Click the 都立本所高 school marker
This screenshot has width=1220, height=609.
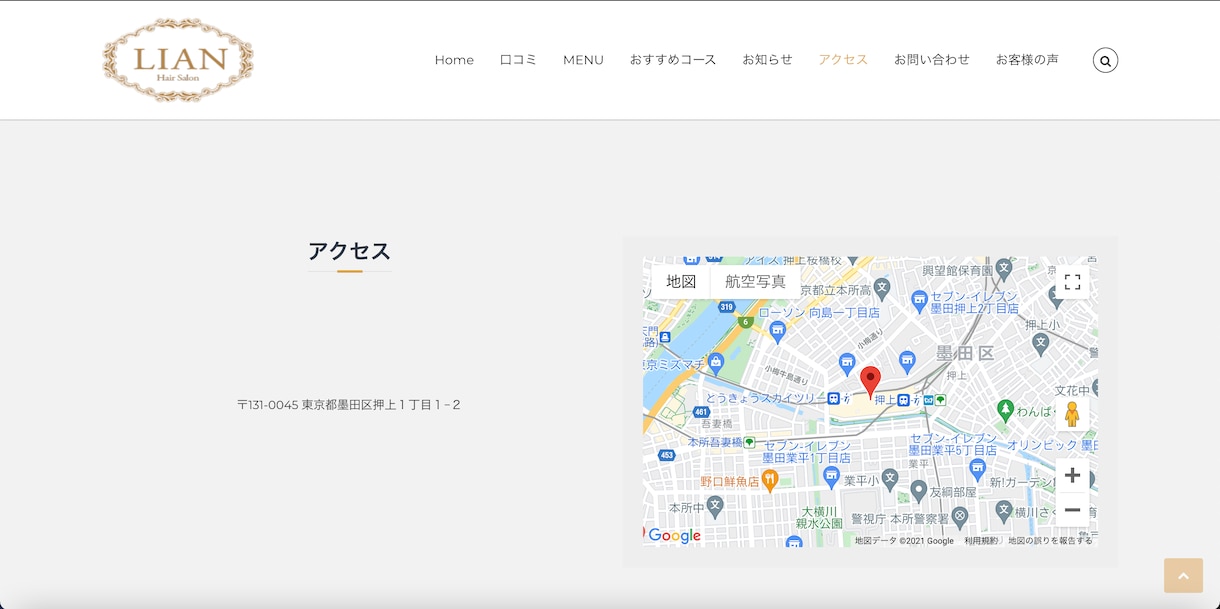point(881,289)
